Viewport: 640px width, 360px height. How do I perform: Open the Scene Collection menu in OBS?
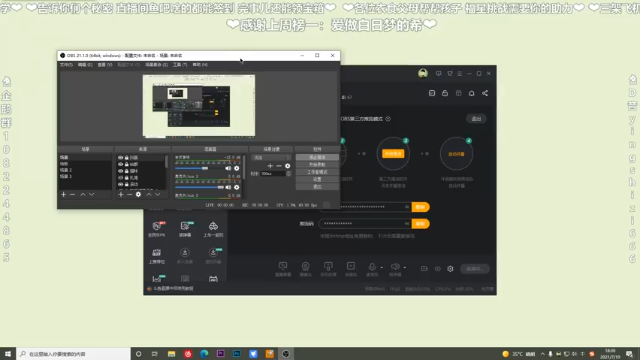156,65
